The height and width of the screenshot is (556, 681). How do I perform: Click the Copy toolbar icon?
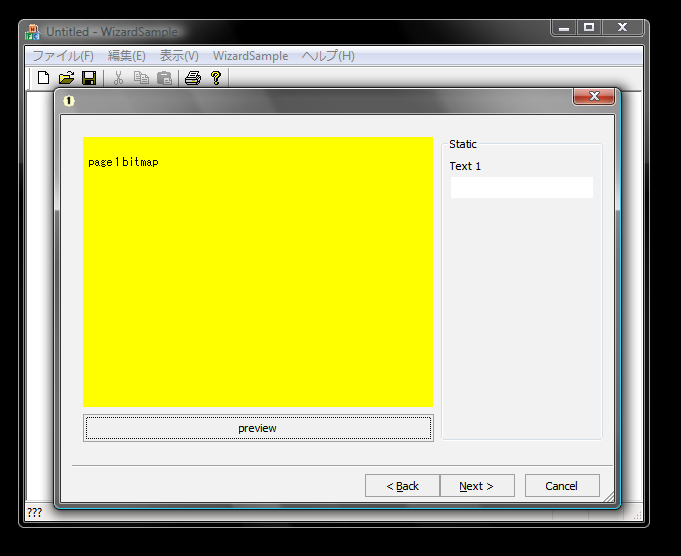point(141,78)
